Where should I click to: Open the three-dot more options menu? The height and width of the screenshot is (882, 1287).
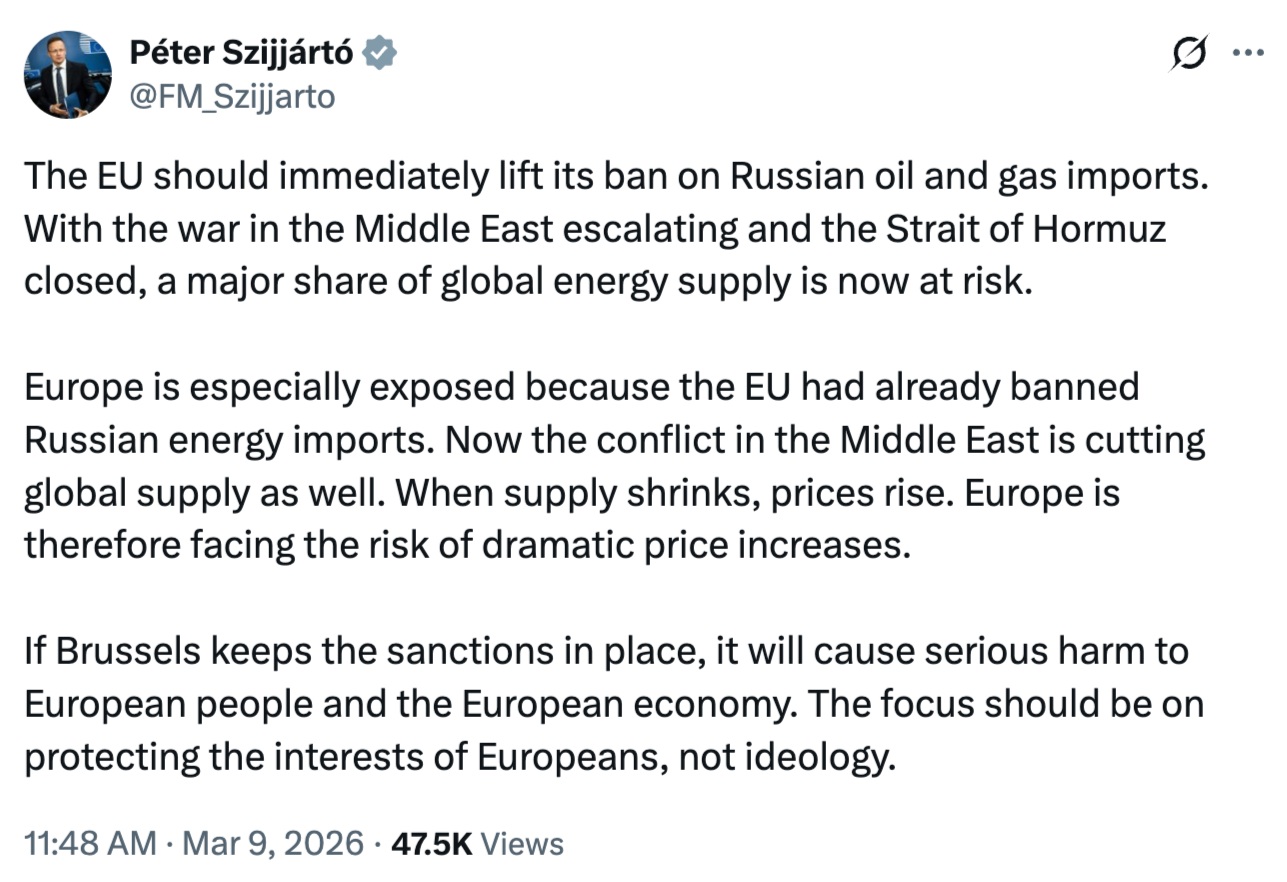(1248, 53)
